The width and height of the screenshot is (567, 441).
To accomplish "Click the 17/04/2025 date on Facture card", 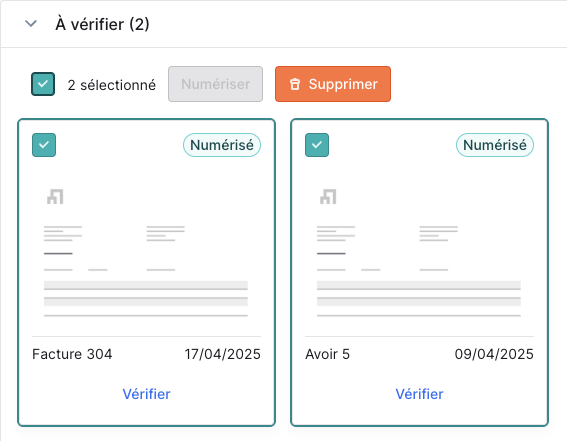I will coord(222,354).
